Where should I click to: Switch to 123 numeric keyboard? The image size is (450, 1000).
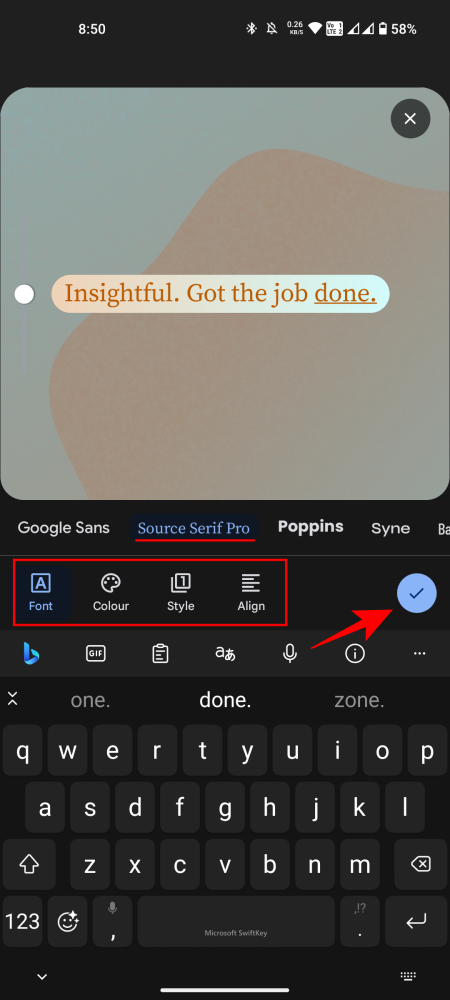23,921
